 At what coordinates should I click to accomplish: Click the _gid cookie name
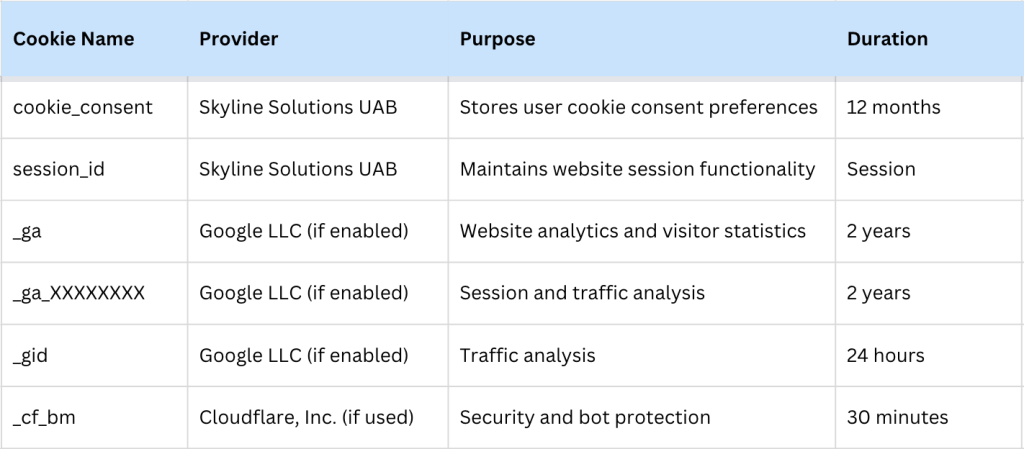coord(31,355)
